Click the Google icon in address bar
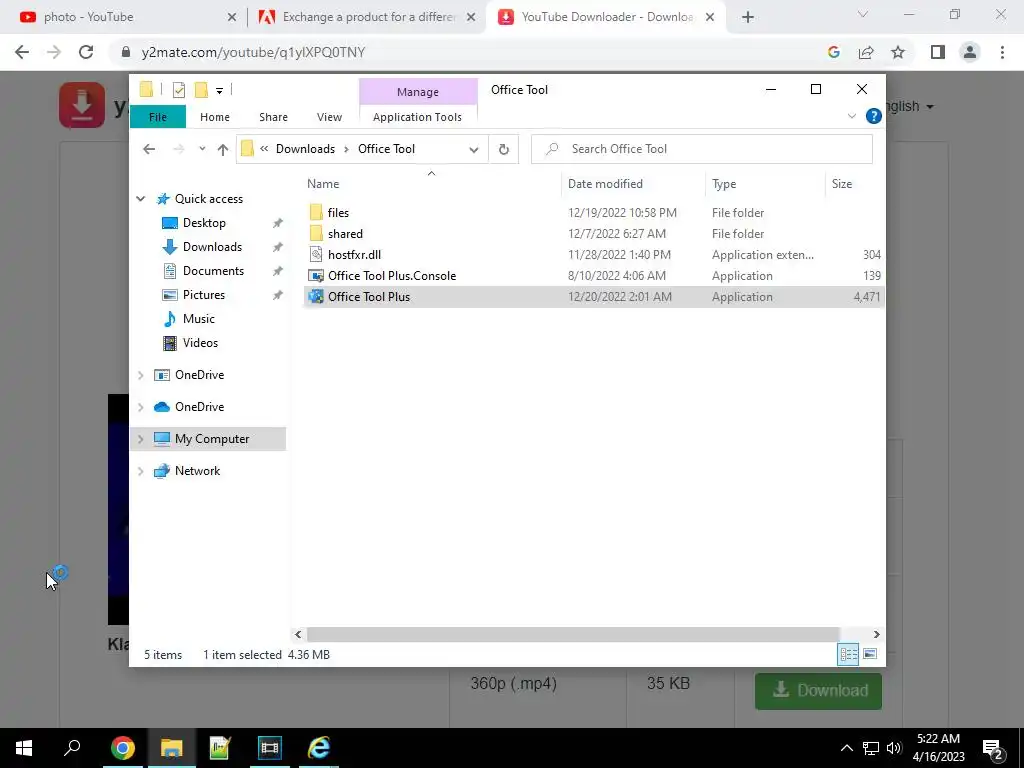Viewport: 1024px width, 768px height. pyautogui.click(x=833, y=52)
